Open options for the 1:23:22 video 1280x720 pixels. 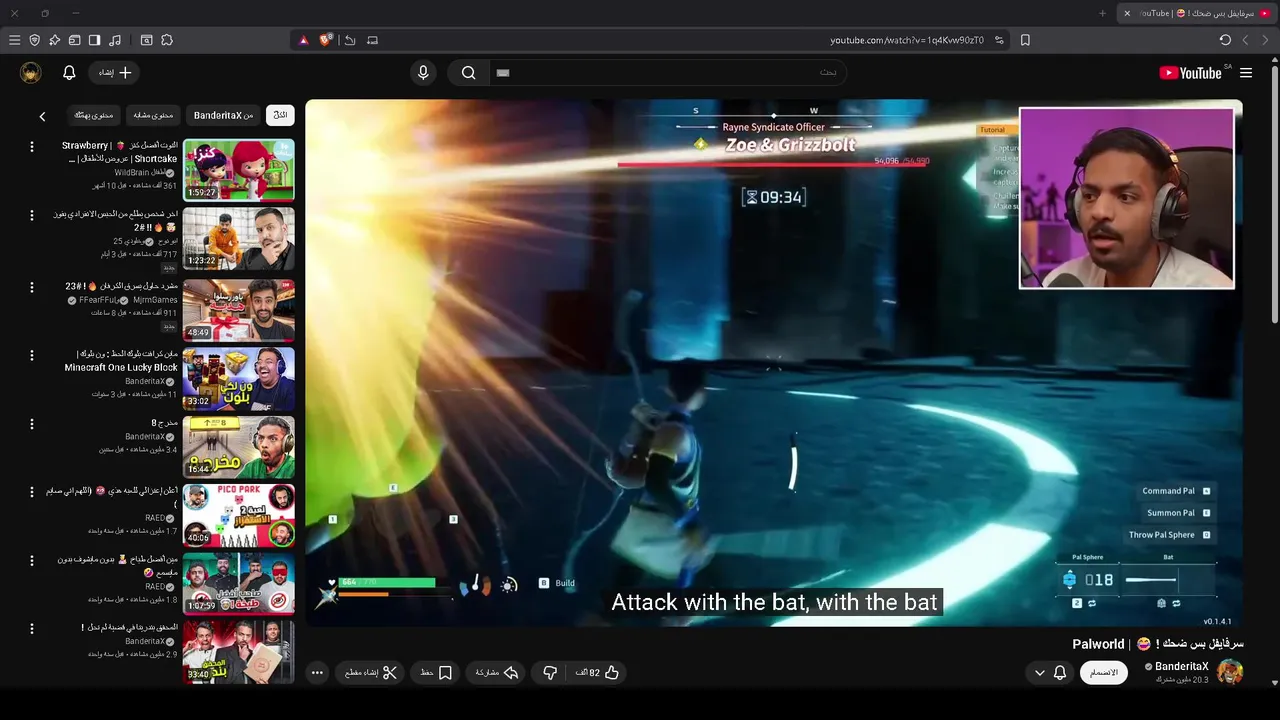click(x=31, y=215)
